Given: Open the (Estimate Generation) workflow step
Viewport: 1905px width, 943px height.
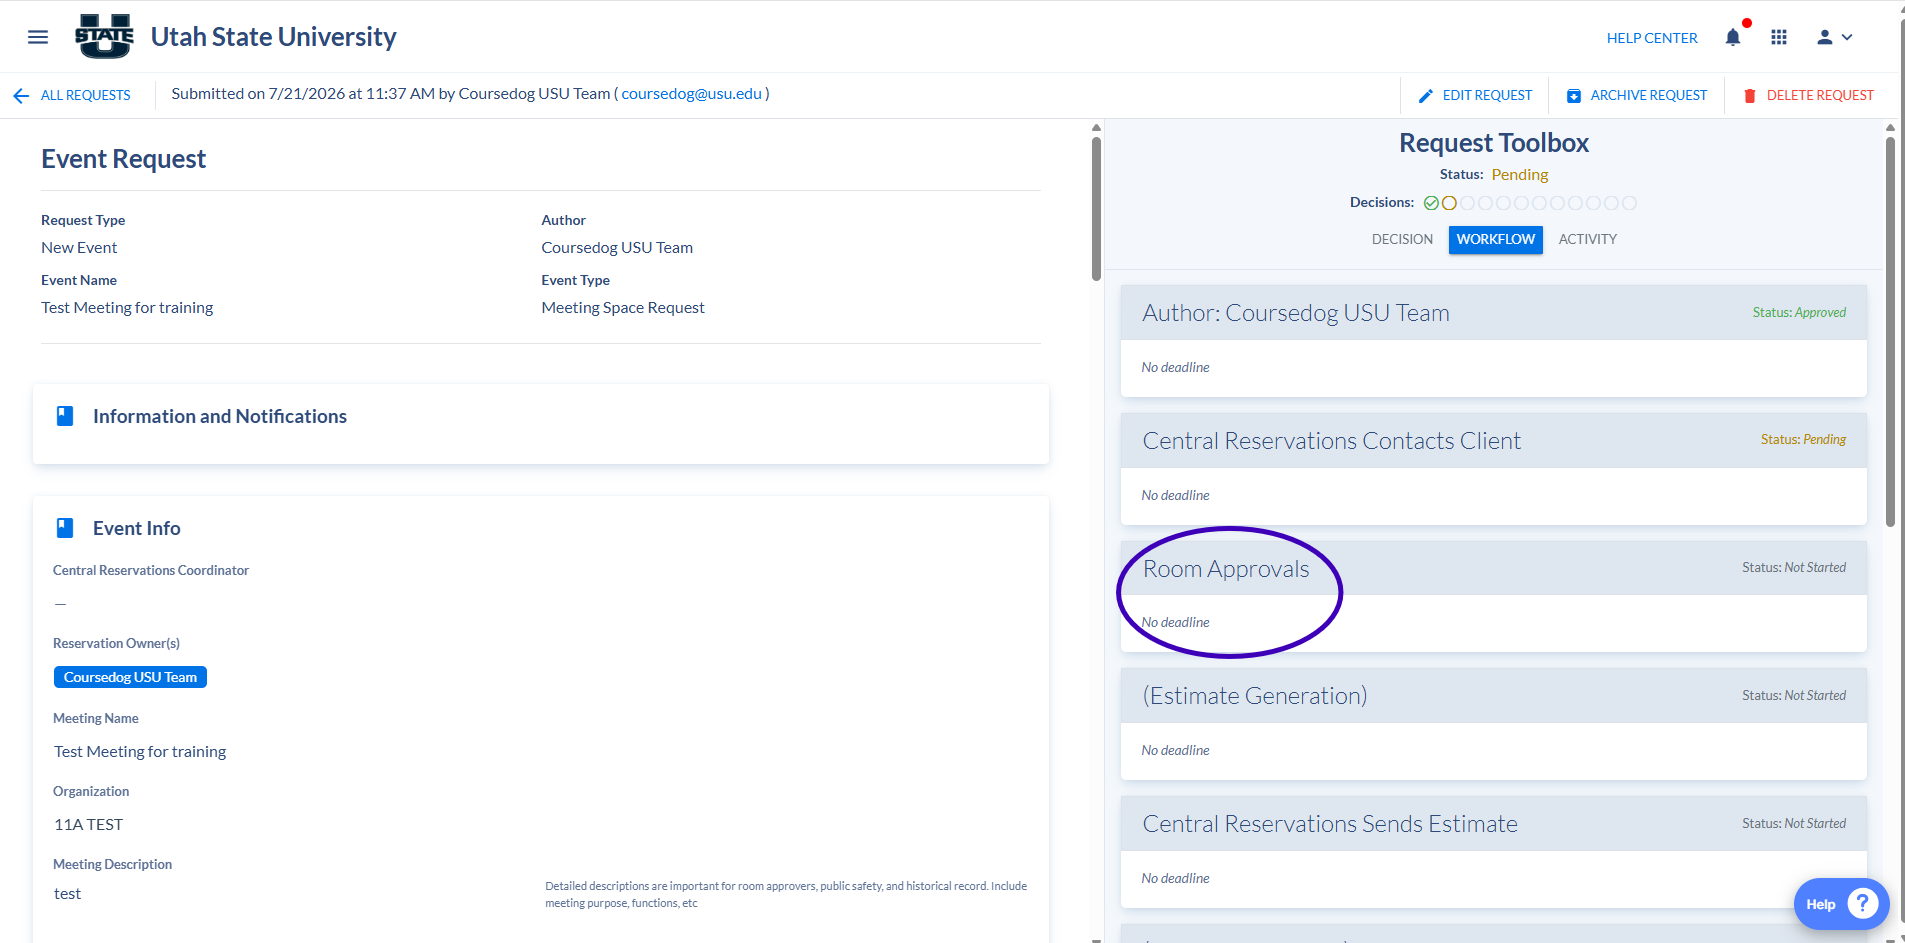Looking at the screenshot, I should [1493, 696].
